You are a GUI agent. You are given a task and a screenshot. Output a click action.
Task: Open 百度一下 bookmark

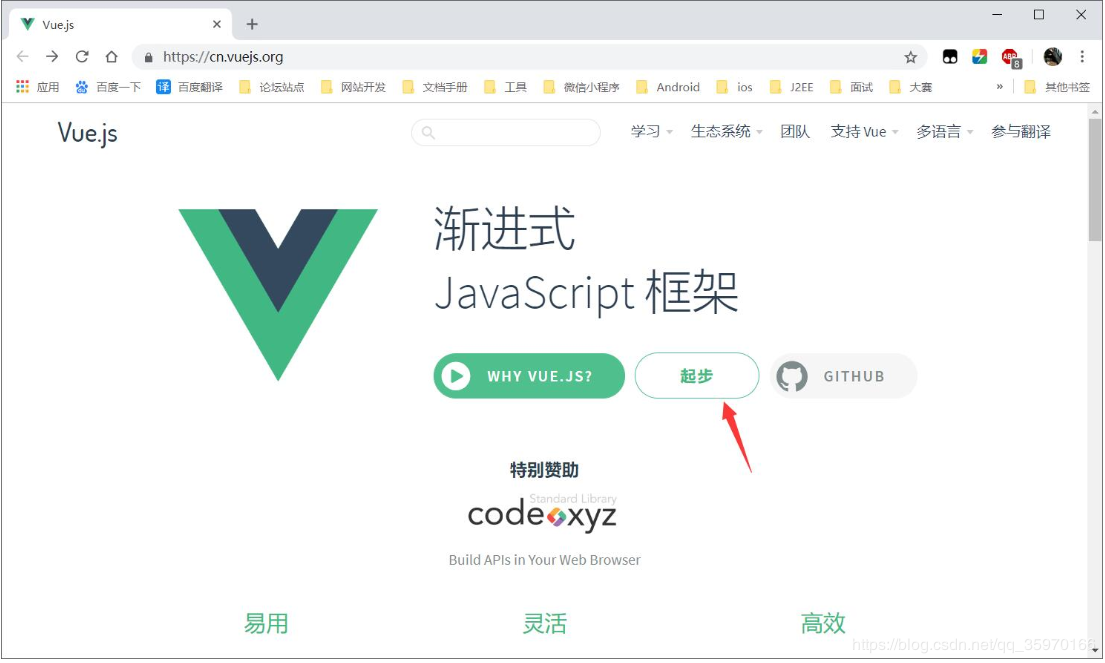109,87
